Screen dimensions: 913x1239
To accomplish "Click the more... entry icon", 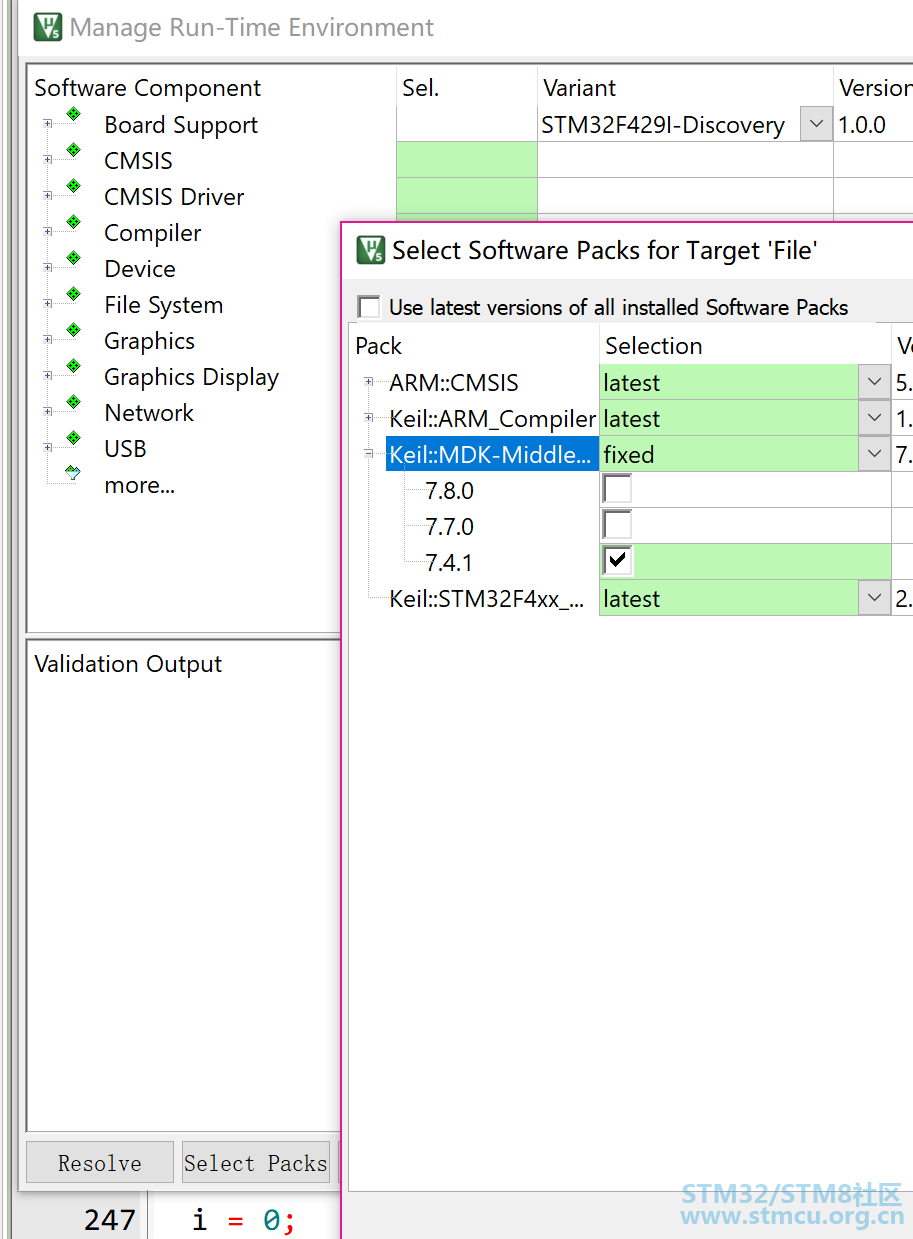I will click(x=73, y=473).
